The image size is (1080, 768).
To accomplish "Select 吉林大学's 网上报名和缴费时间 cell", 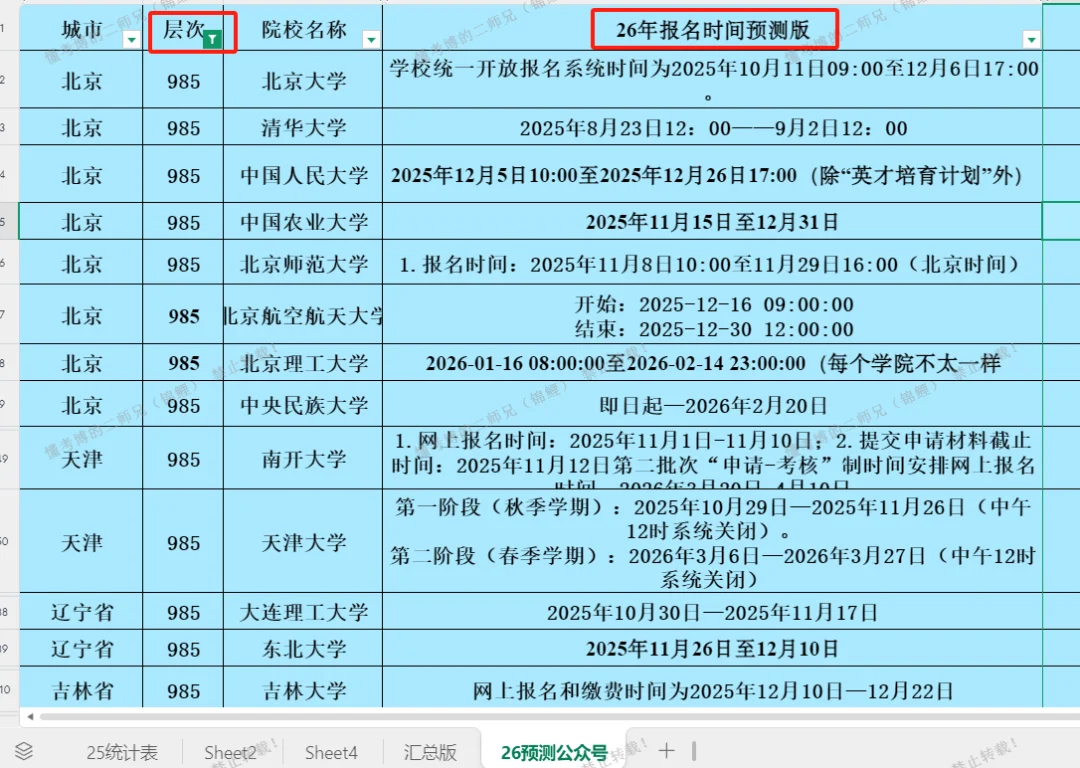I will click(x=712, y=689).
